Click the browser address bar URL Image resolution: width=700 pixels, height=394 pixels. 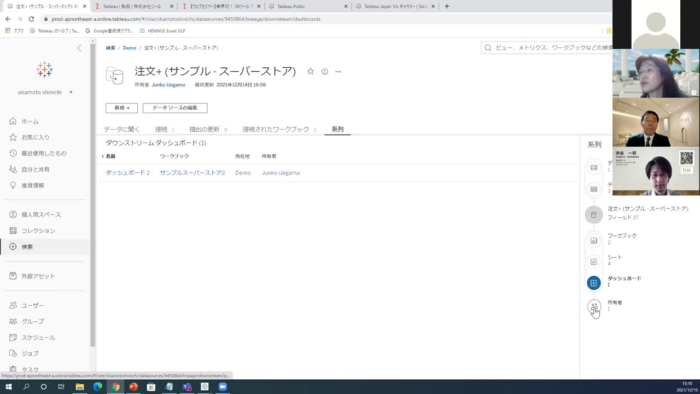(x=186, y=19)
